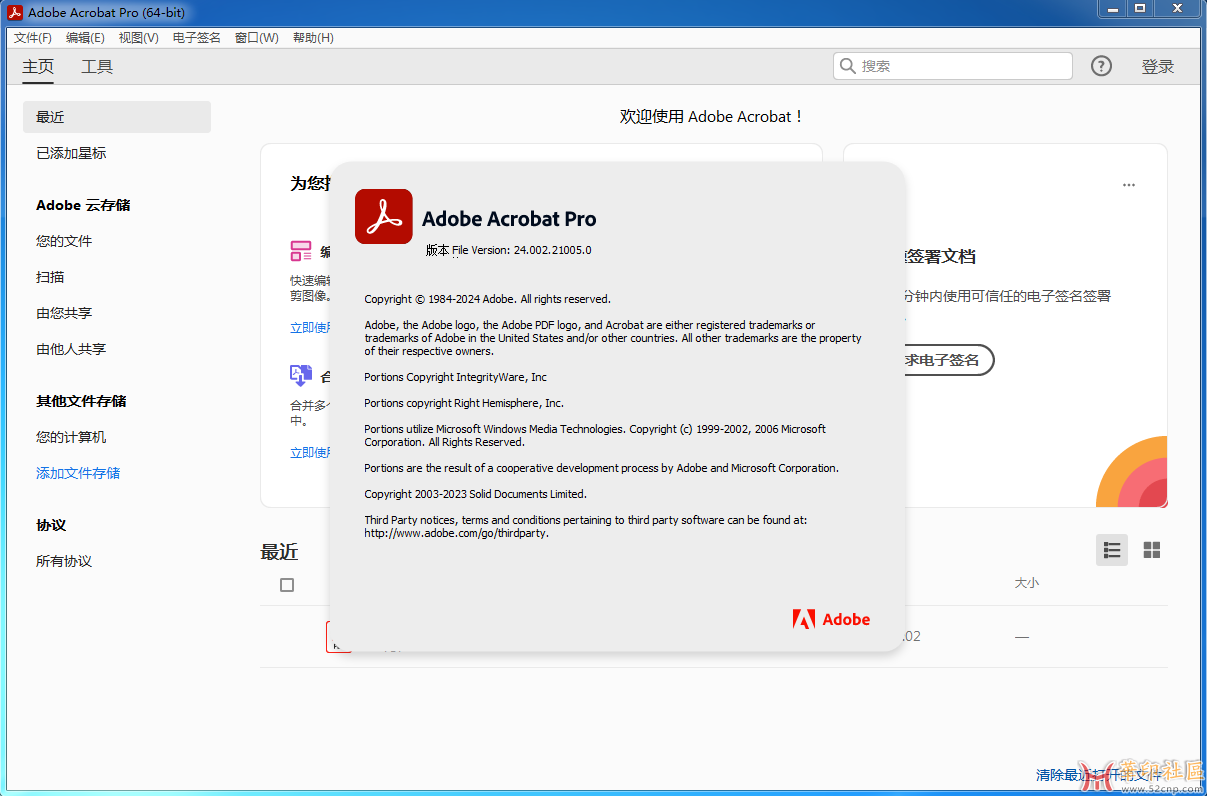Image resolution: width=1207 pixels, height=796 pixels.
Task: Click the version text 24.002.21005.0
Action: pos(553,250)
